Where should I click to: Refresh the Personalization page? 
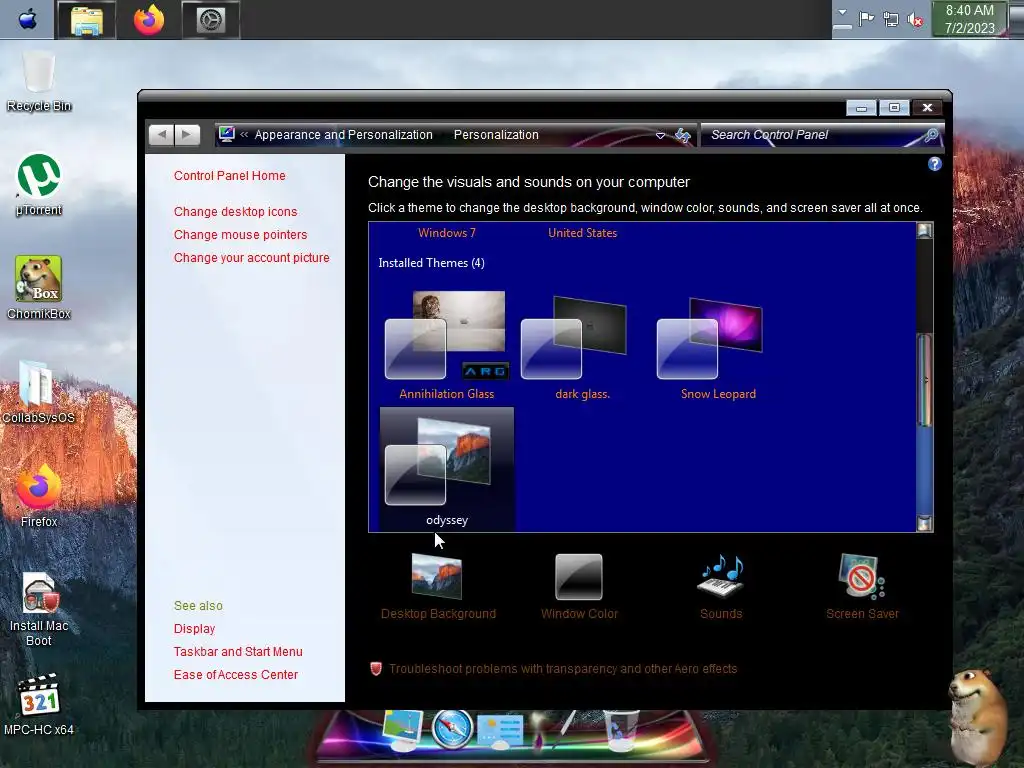click(682, 135)
